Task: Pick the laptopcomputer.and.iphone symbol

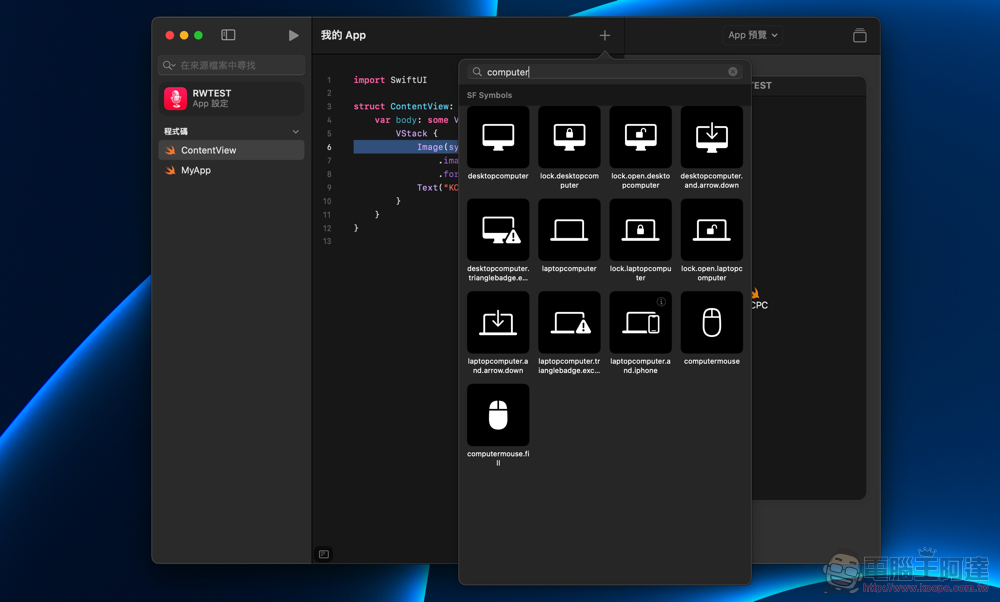Action: [640, 322]
